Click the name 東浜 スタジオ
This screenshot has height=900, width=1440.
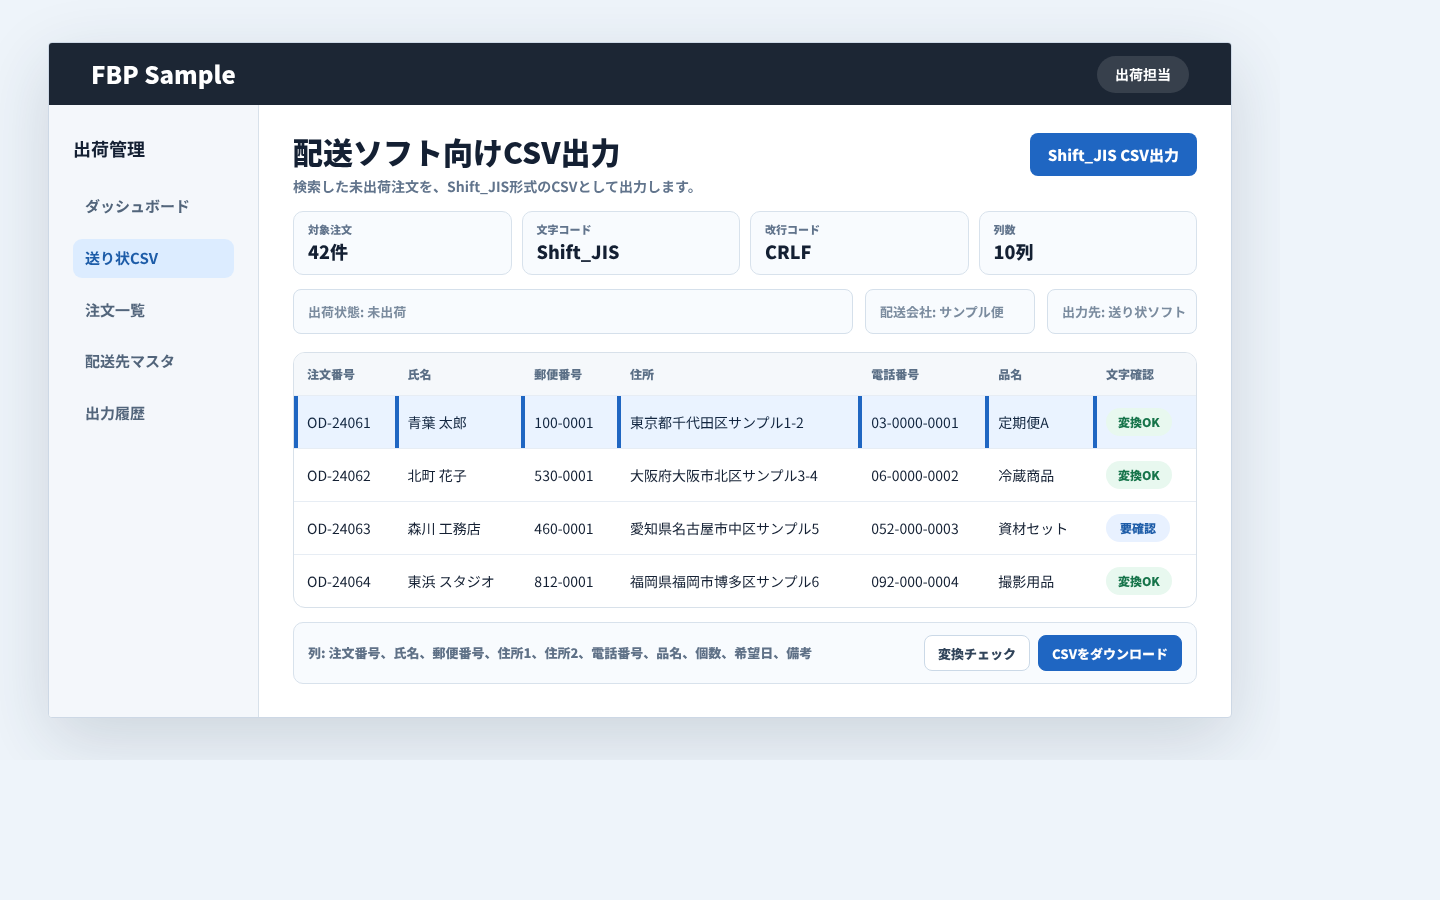451,582
